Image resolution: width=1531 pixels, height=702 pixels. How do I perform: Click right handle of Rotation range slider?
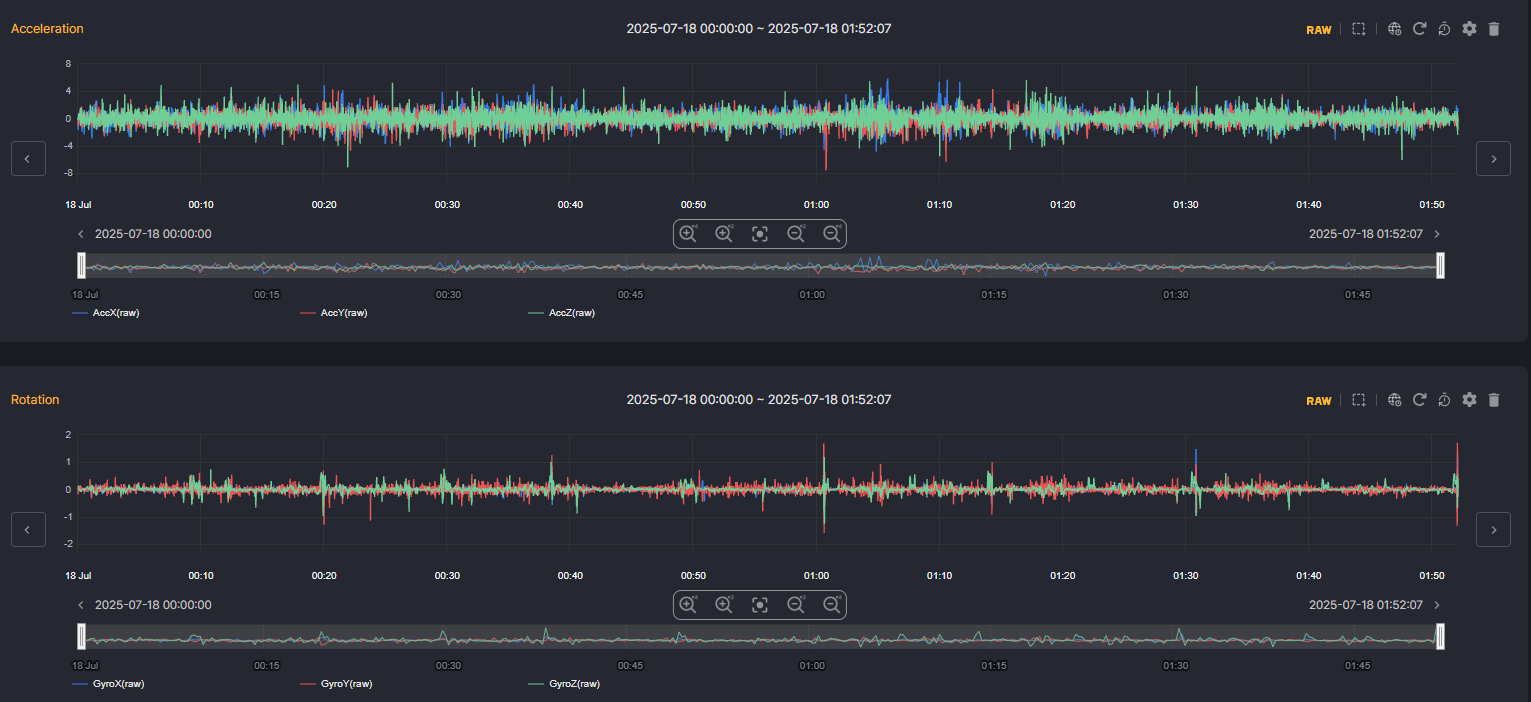[x=1440, y=636]
